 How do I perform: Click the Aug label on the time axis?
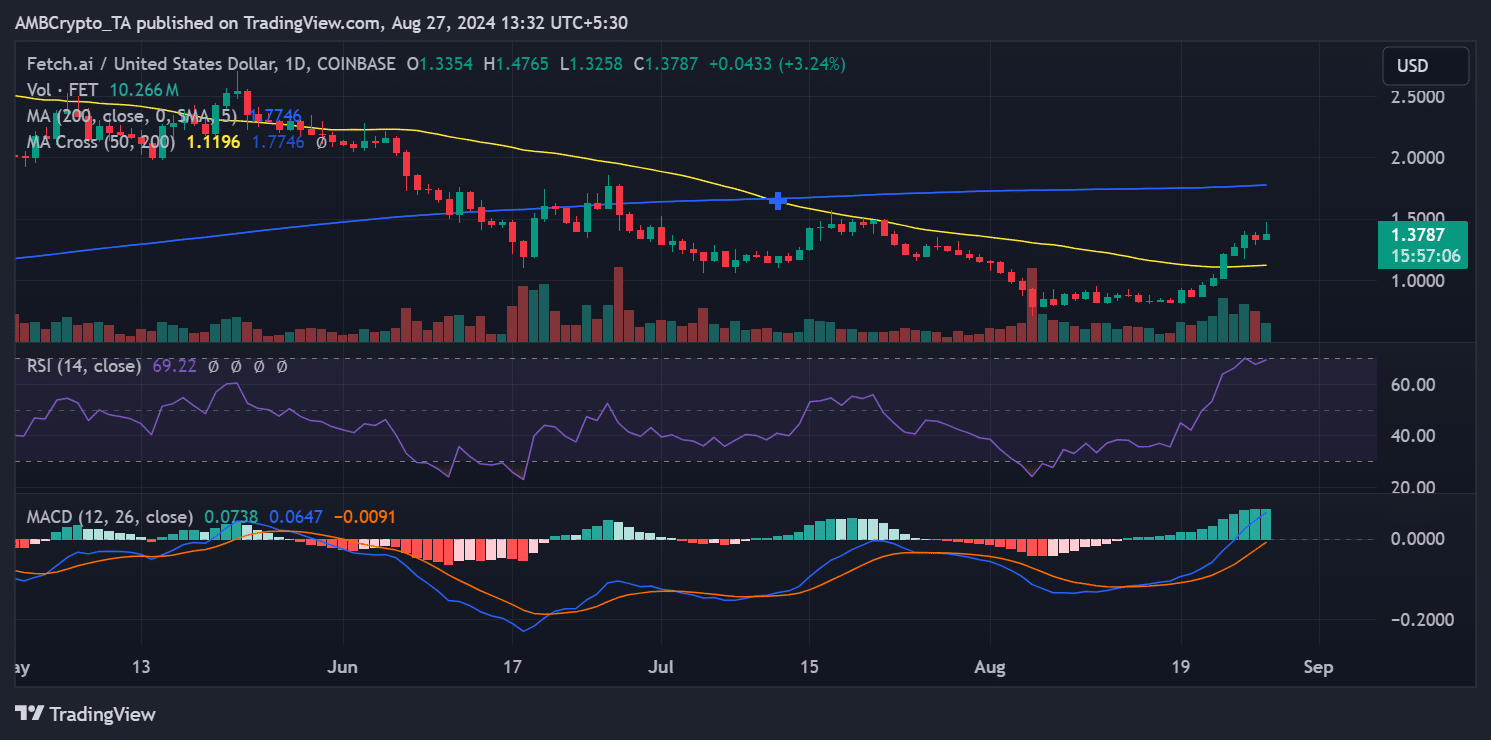tap(990, 667)
